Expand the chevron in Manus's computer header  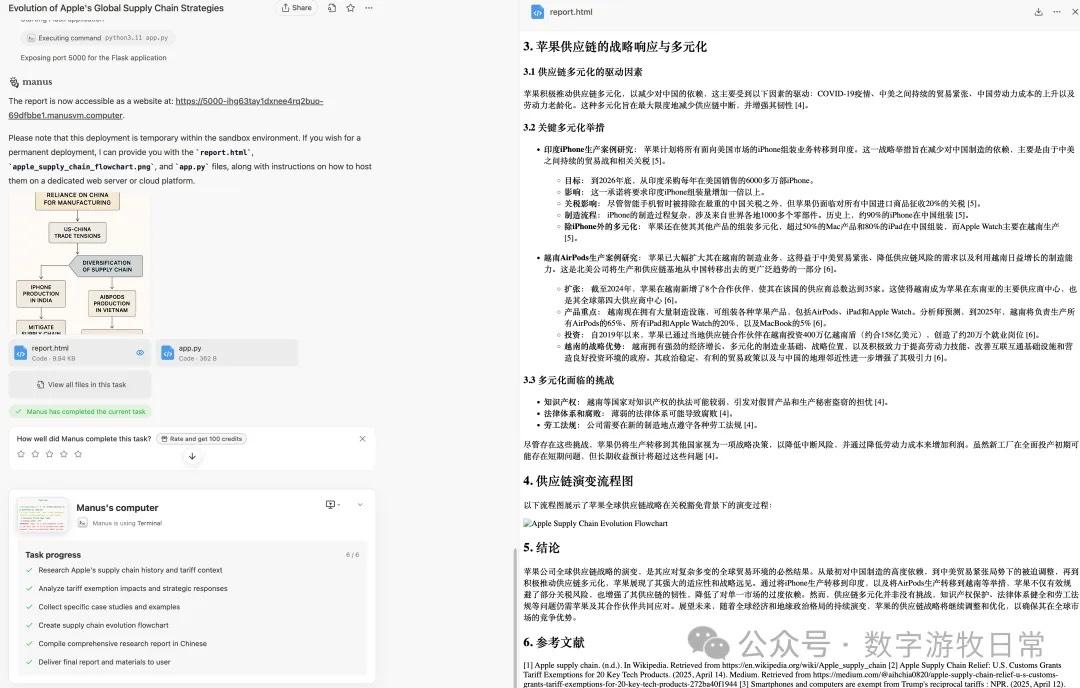pyautogui.click(x=360, y=505)
